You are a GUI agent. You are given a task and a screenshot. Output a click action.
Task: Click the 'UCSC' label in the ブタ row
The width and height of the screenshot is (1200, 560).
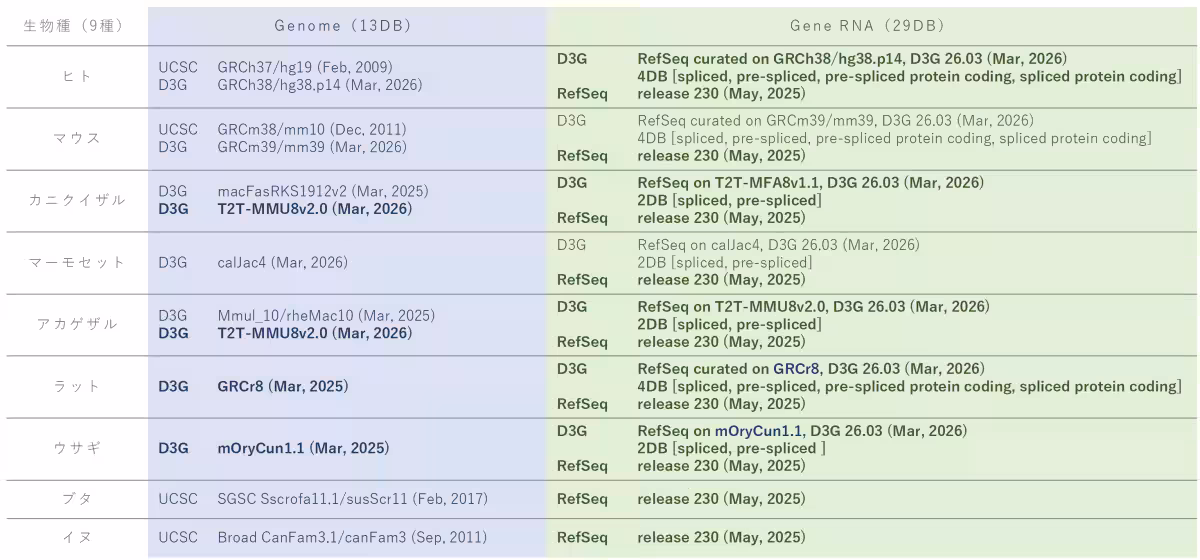click(178, 498)
